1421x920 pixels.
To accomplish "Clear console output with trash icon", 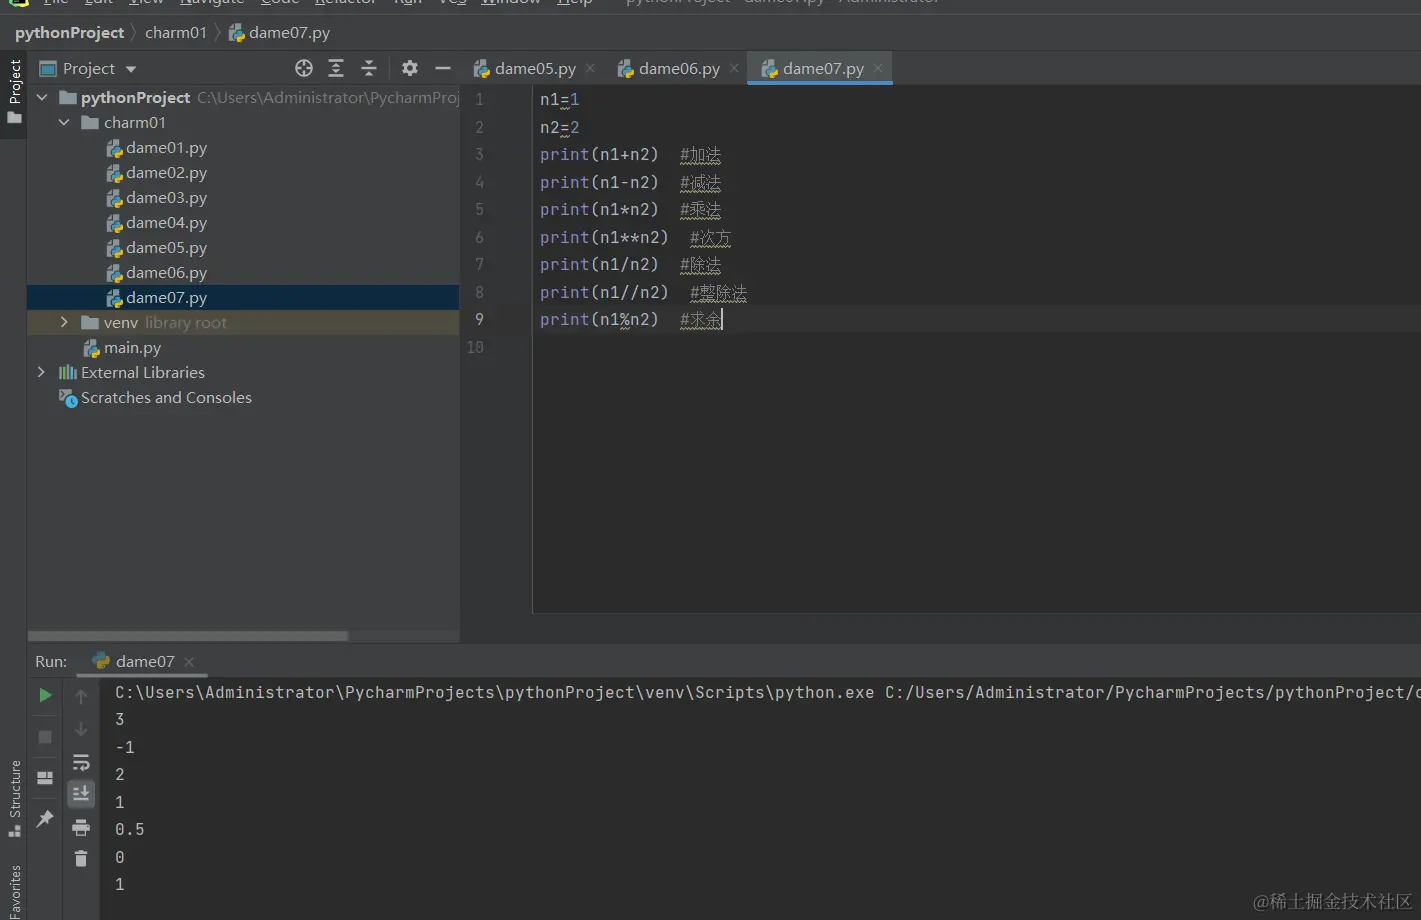I will tap(81, 858).
